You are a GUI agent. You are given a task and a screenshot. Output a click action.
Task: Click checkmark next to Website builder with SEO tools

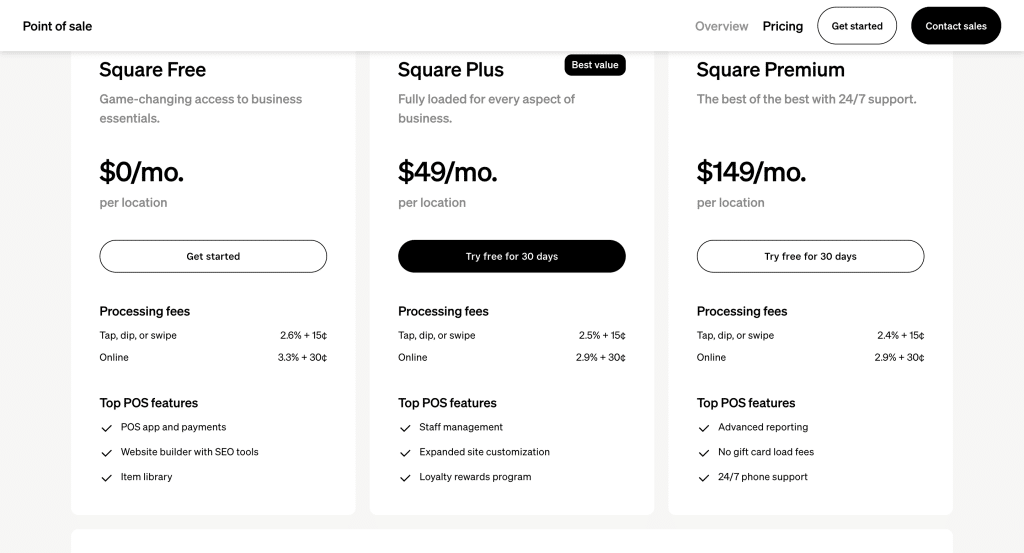click(106, 453)
